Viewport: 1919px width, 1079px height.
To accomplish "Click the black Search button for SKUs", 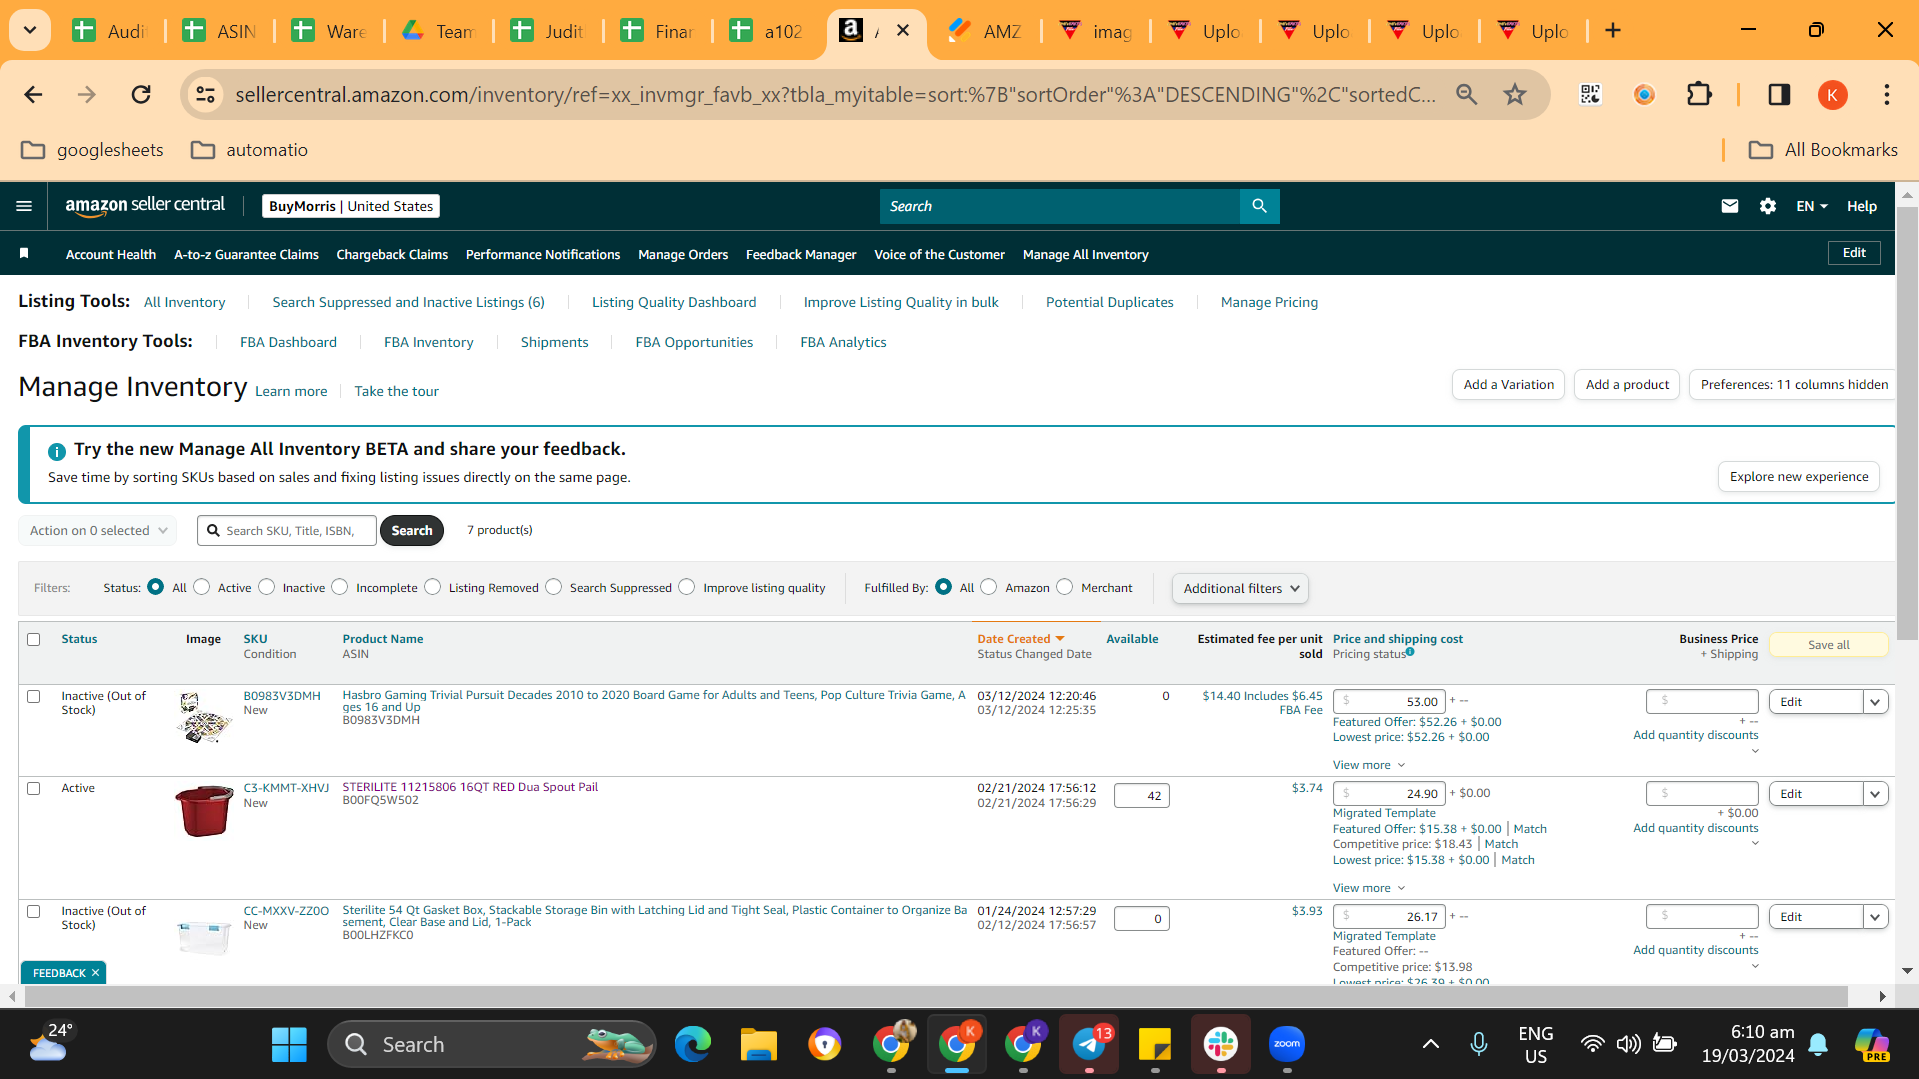I will click(412, 530).
